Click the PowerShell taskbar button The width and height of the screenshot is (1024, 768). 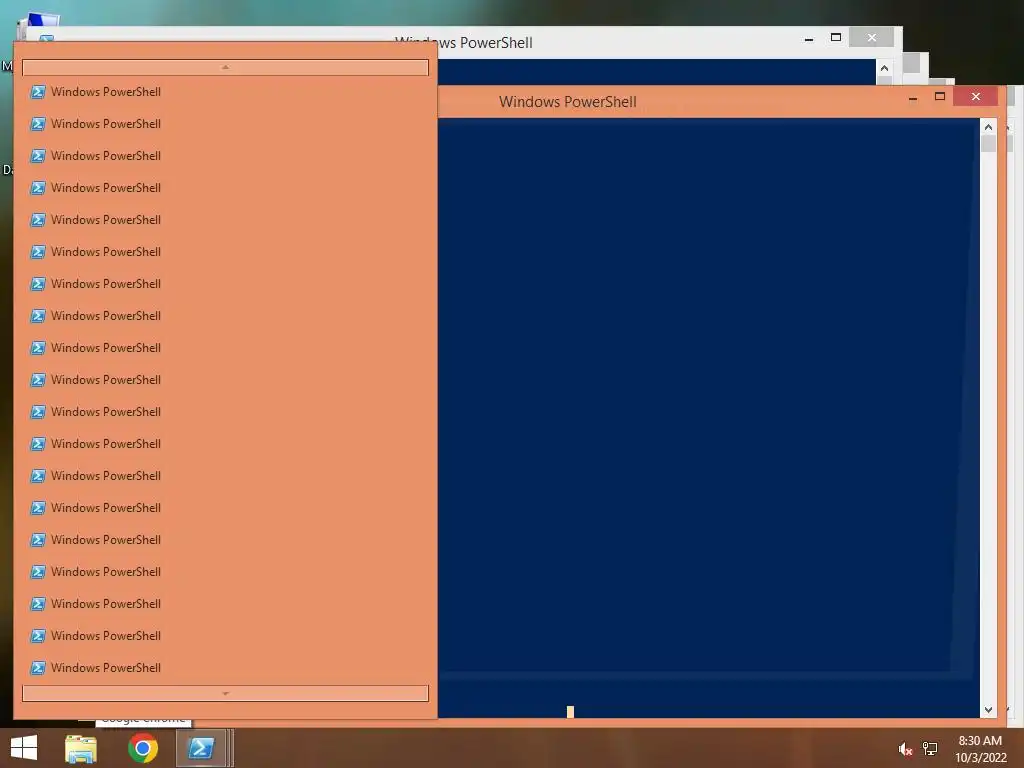[201, 748]
